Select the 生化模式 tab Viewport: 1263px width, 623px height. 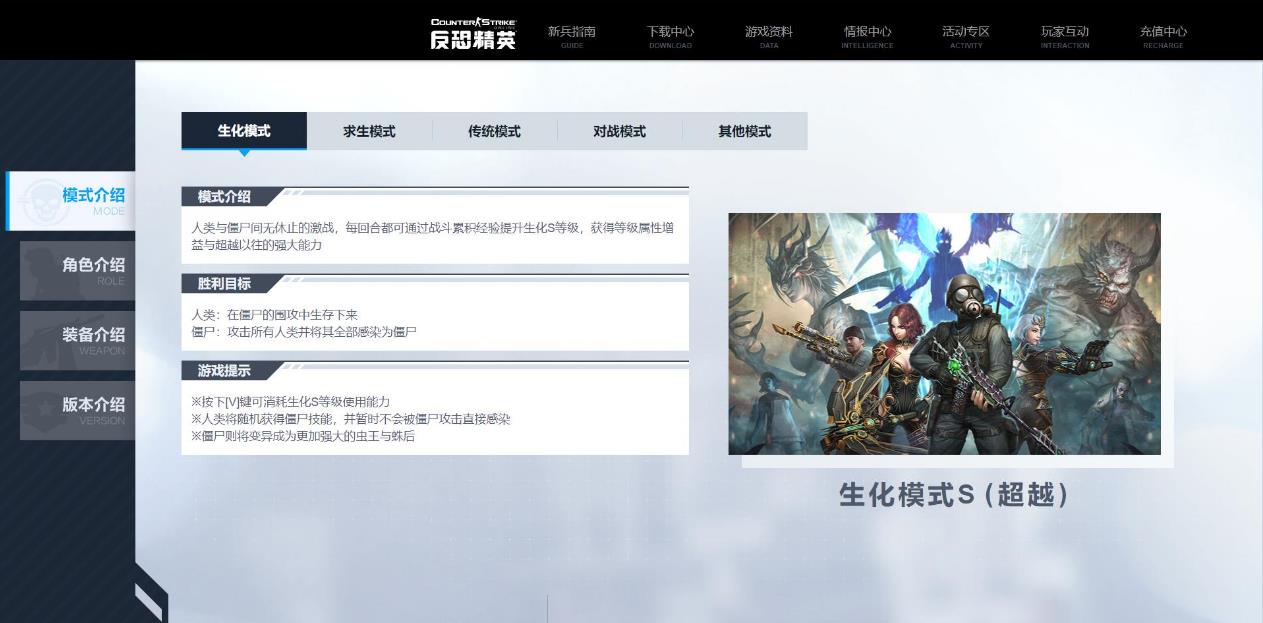pos(244,131)
